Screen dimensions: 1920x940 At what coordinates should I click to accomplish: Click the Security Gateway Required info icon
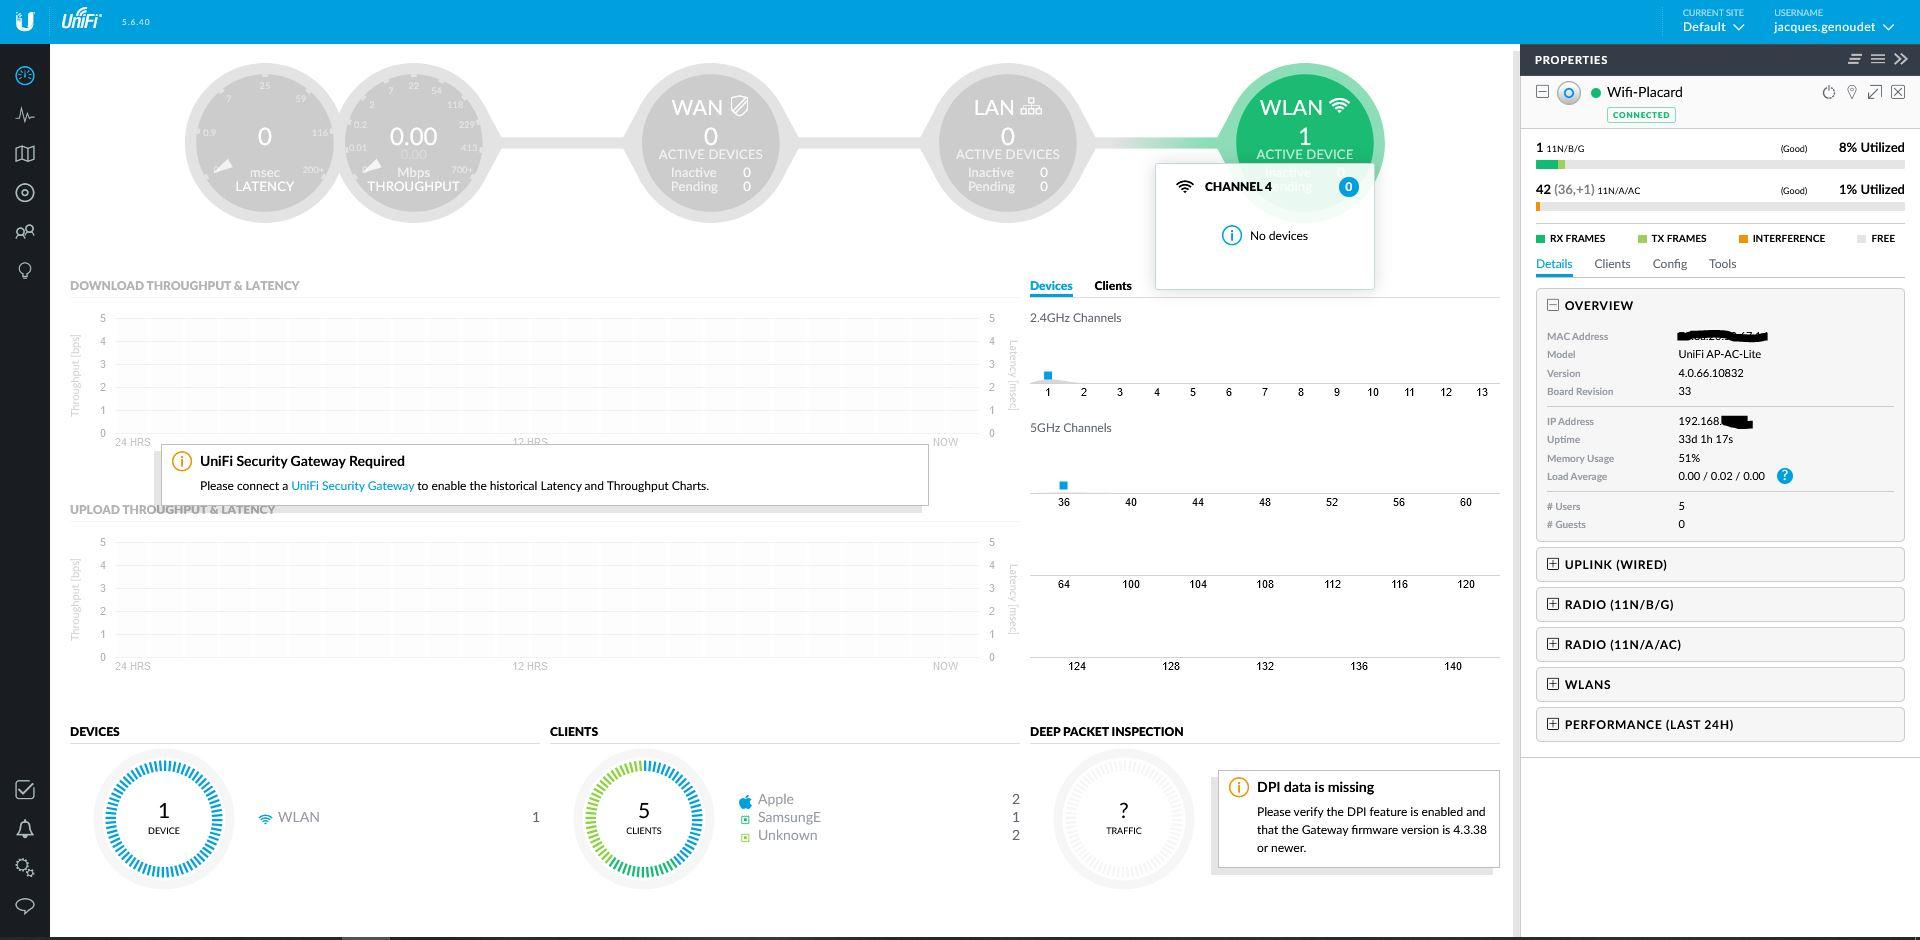181,461
